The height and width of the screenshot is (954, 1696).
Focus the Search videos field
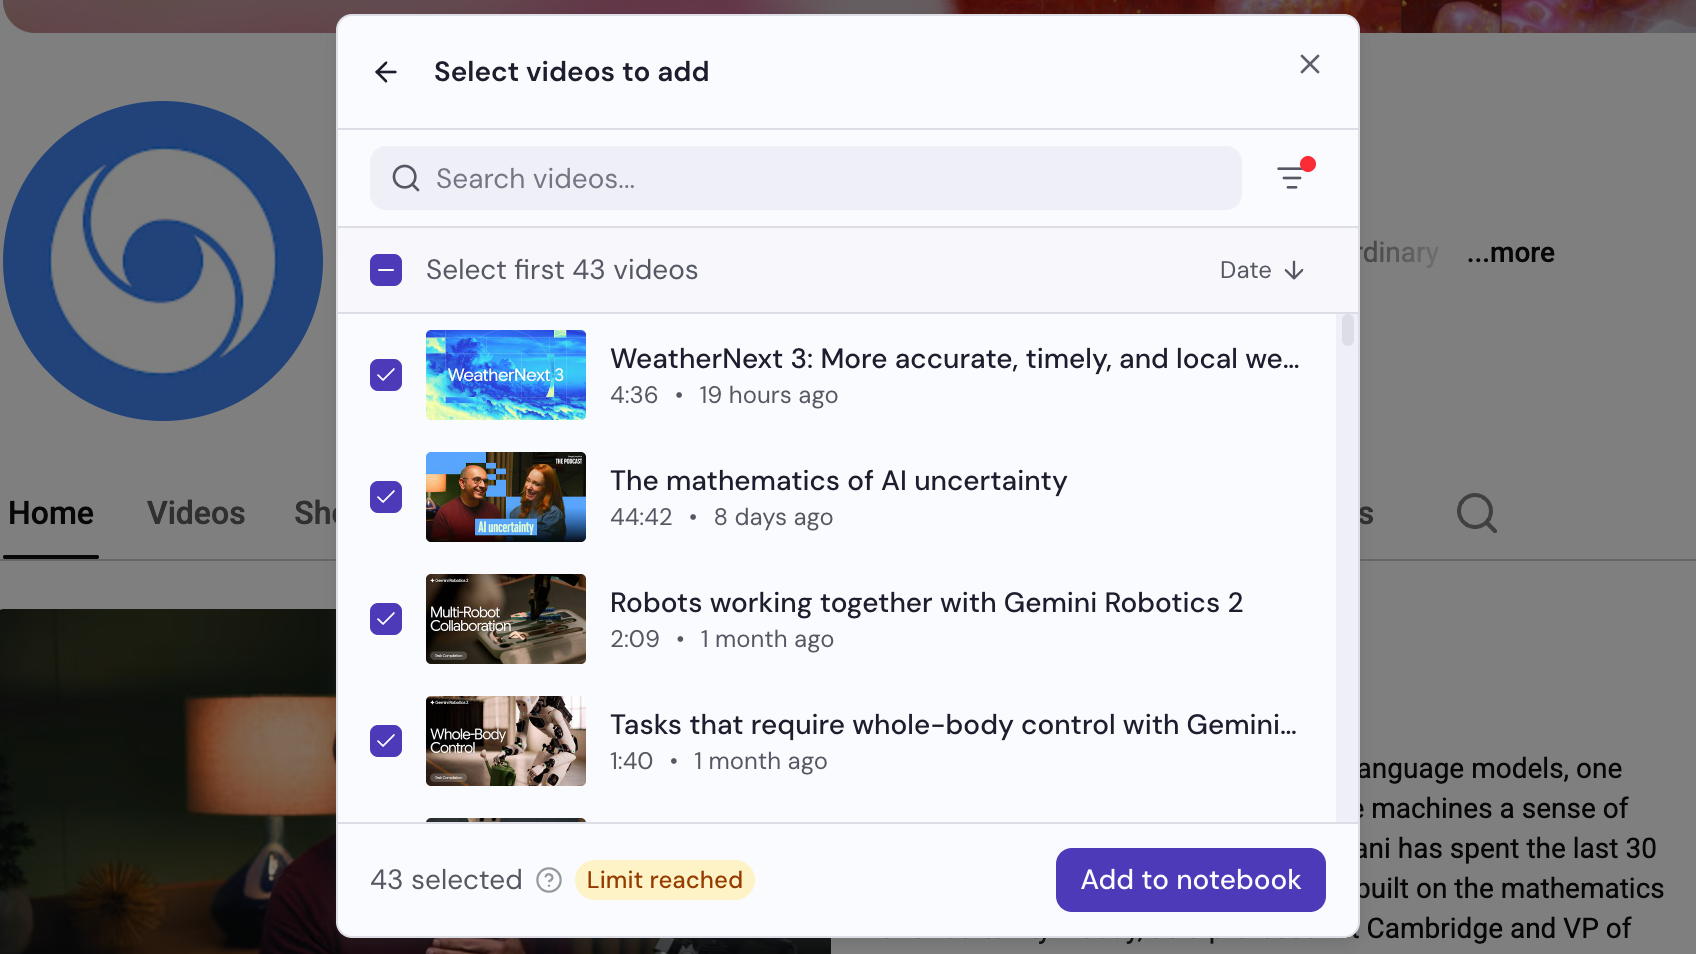click(x=806, y=178)
